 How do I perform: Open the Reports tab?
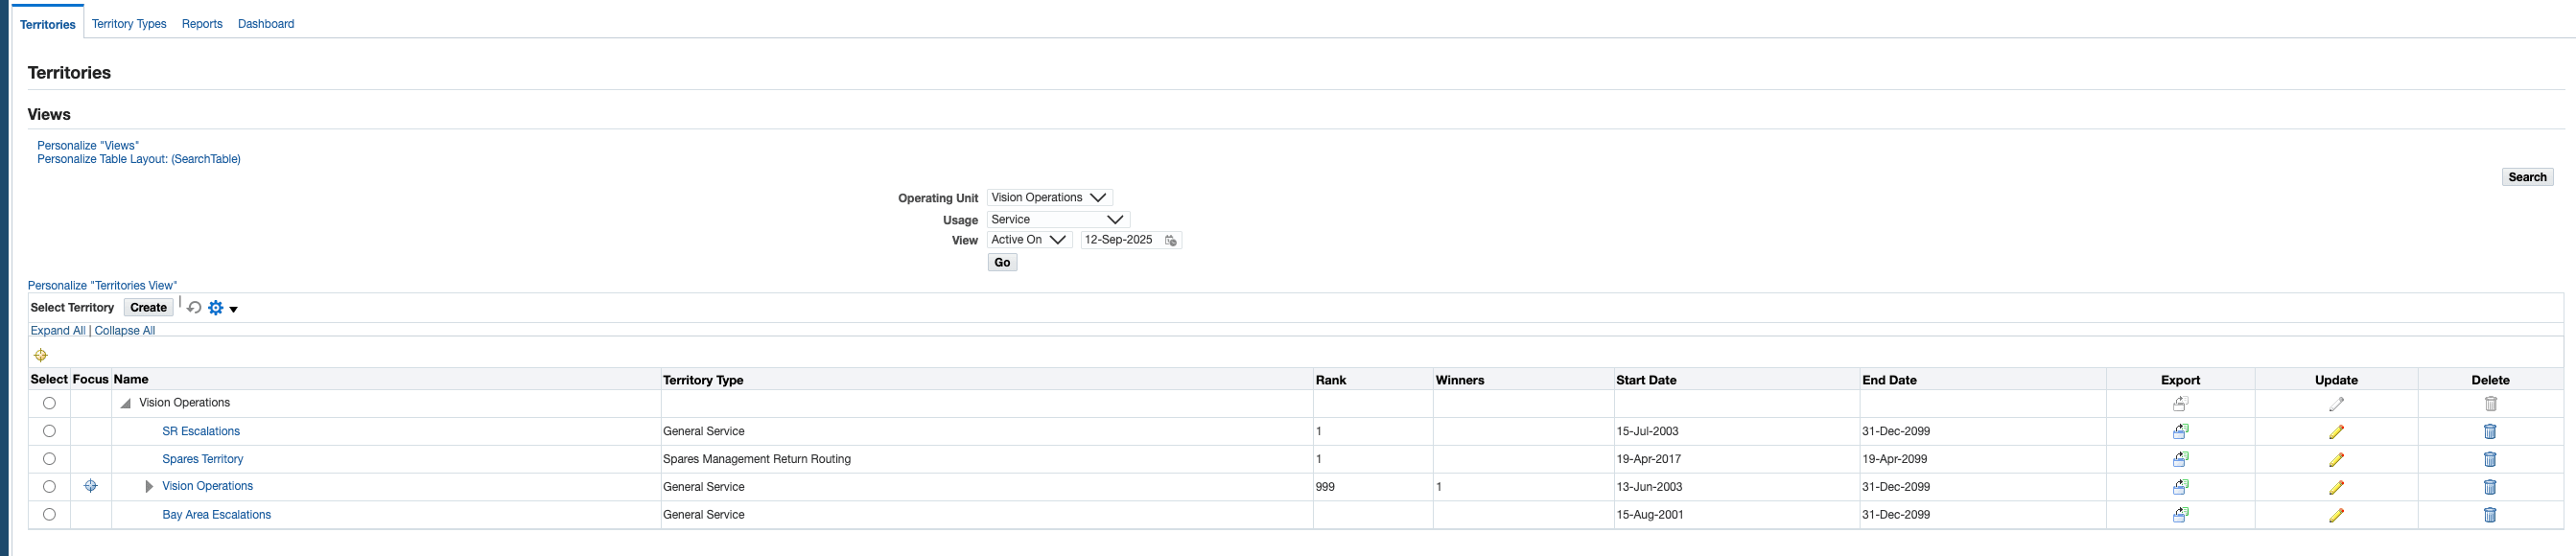202,24
